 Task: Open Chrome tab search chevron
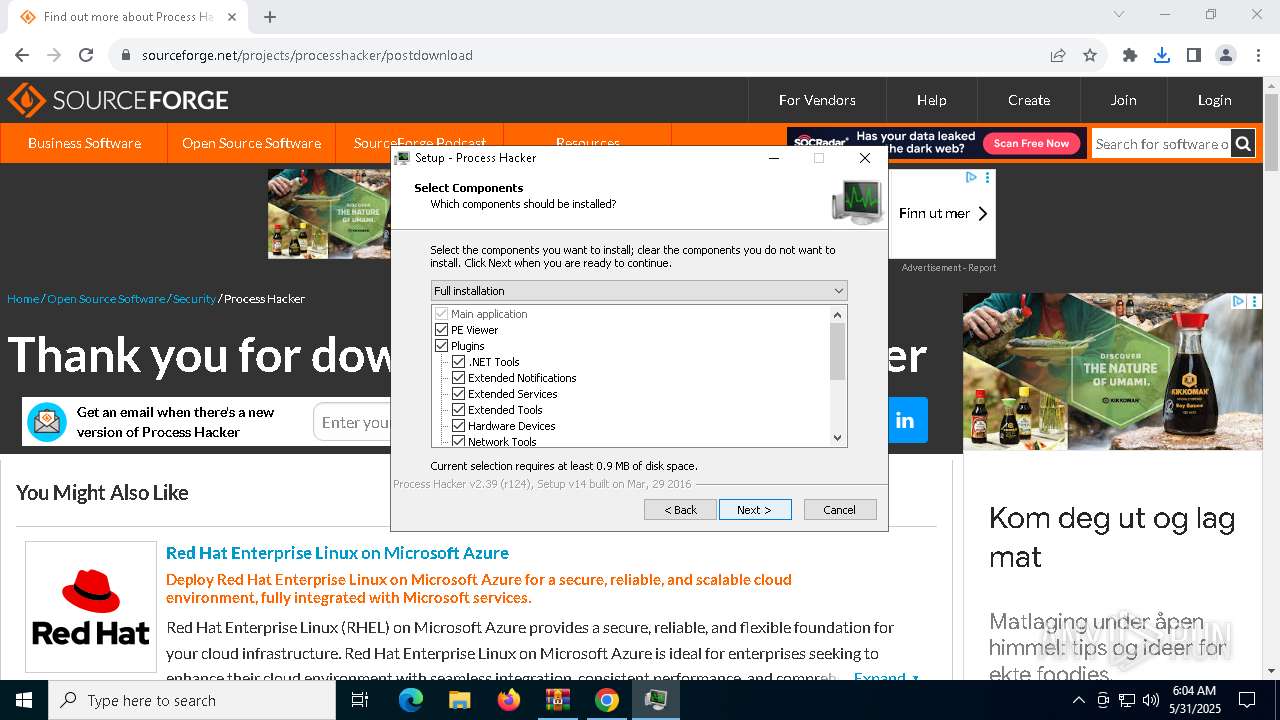click(x=1119, y=15)
